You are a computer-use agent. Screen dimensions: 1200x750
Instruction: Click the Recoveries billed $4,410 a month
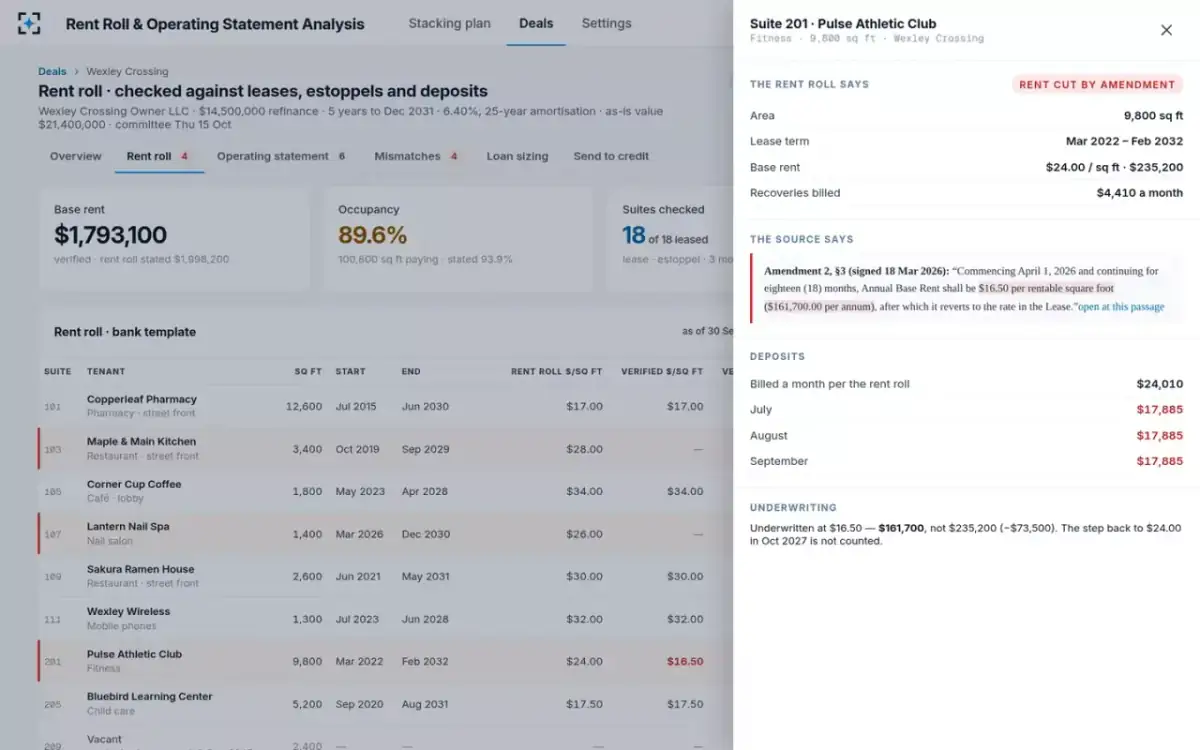1140,193
